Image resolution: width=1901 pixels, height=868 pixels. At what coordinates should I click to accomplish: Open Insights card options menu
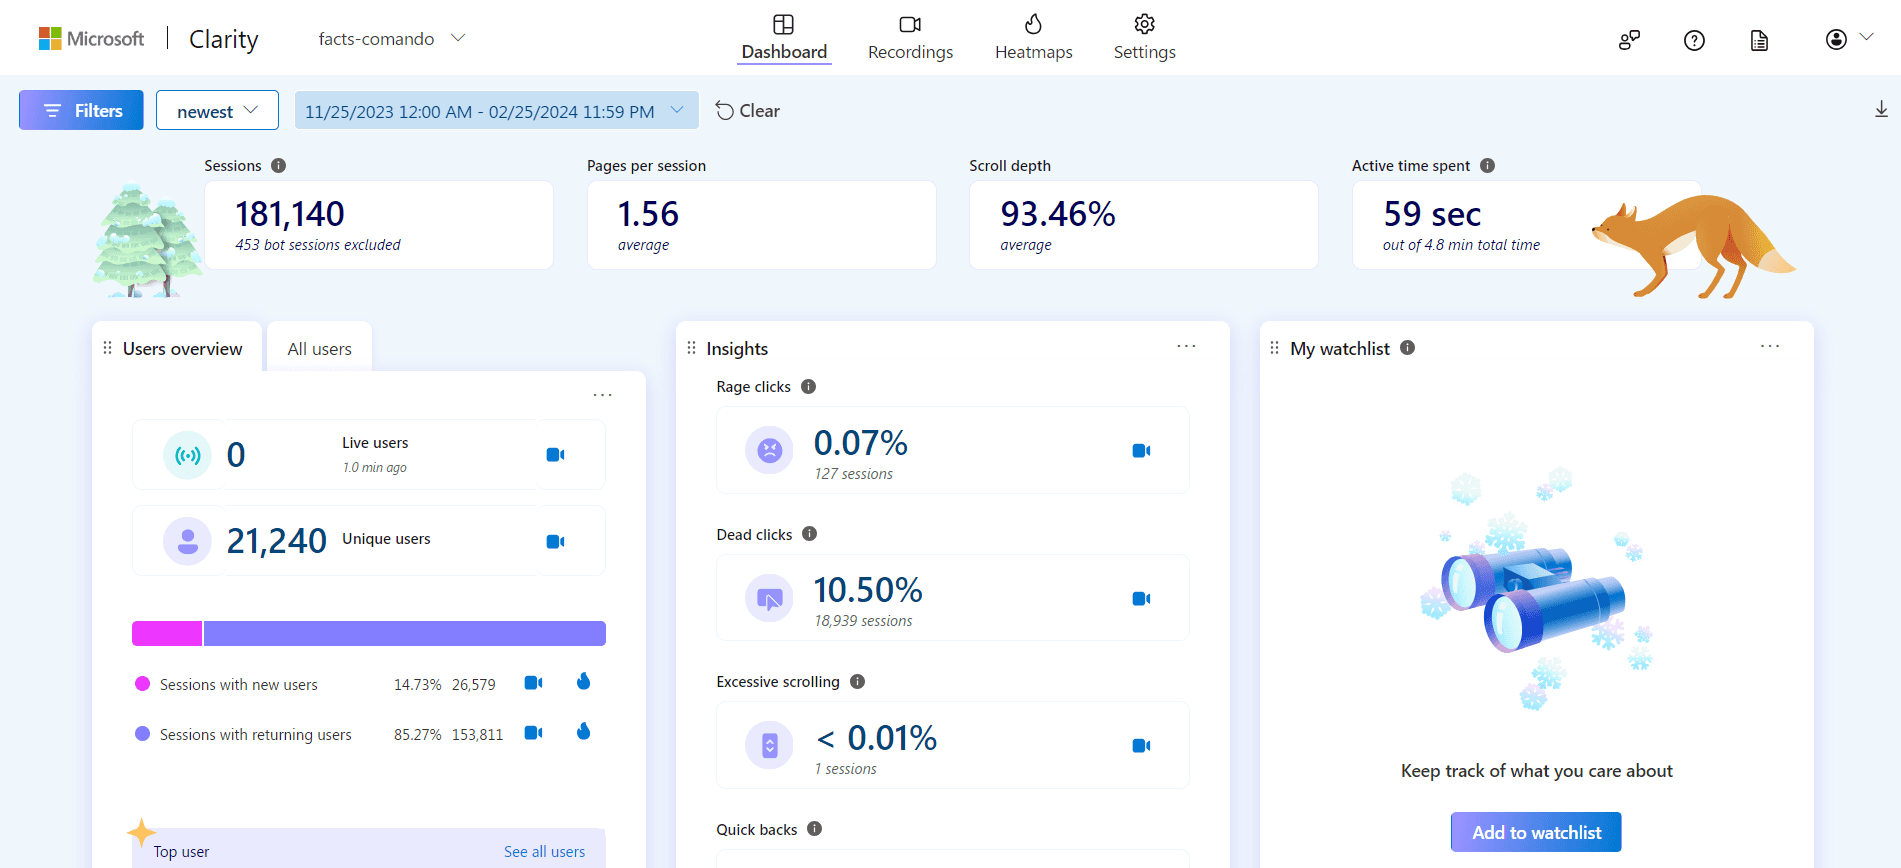tap(1186, 346)
